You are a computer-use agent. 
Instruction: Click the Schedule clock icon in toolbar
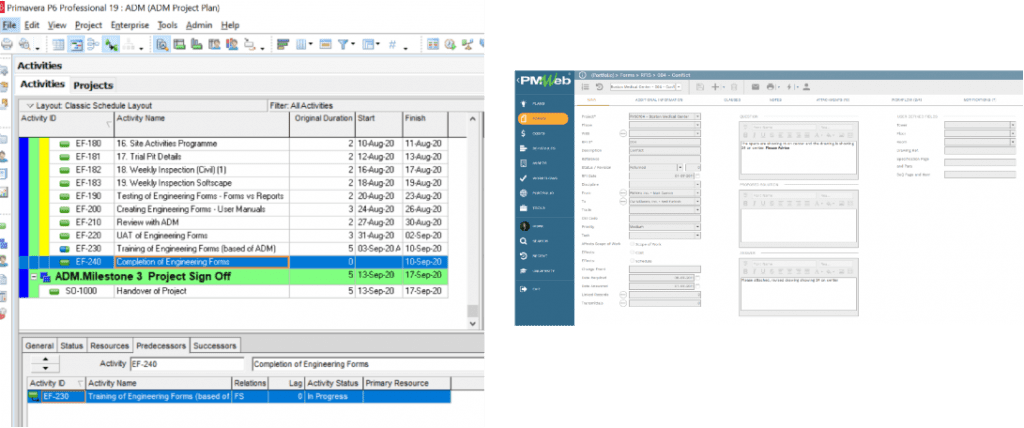(451, 44)
